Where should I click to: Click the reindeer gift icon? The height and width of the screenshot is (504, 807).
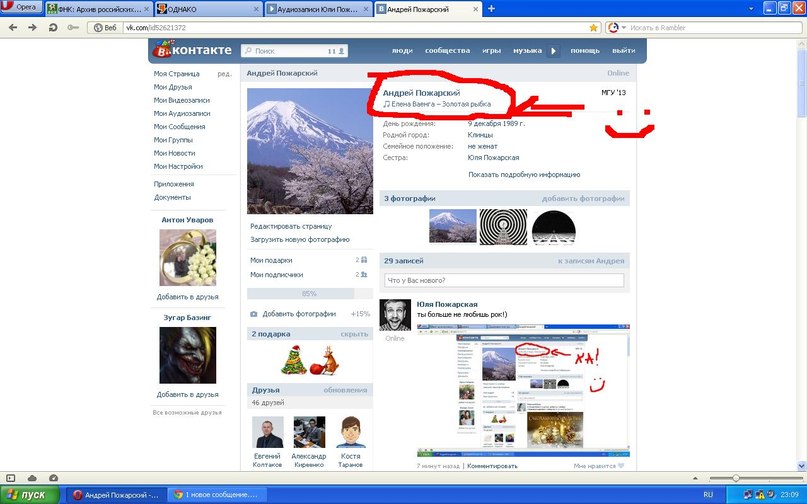(x=325, y=360)
